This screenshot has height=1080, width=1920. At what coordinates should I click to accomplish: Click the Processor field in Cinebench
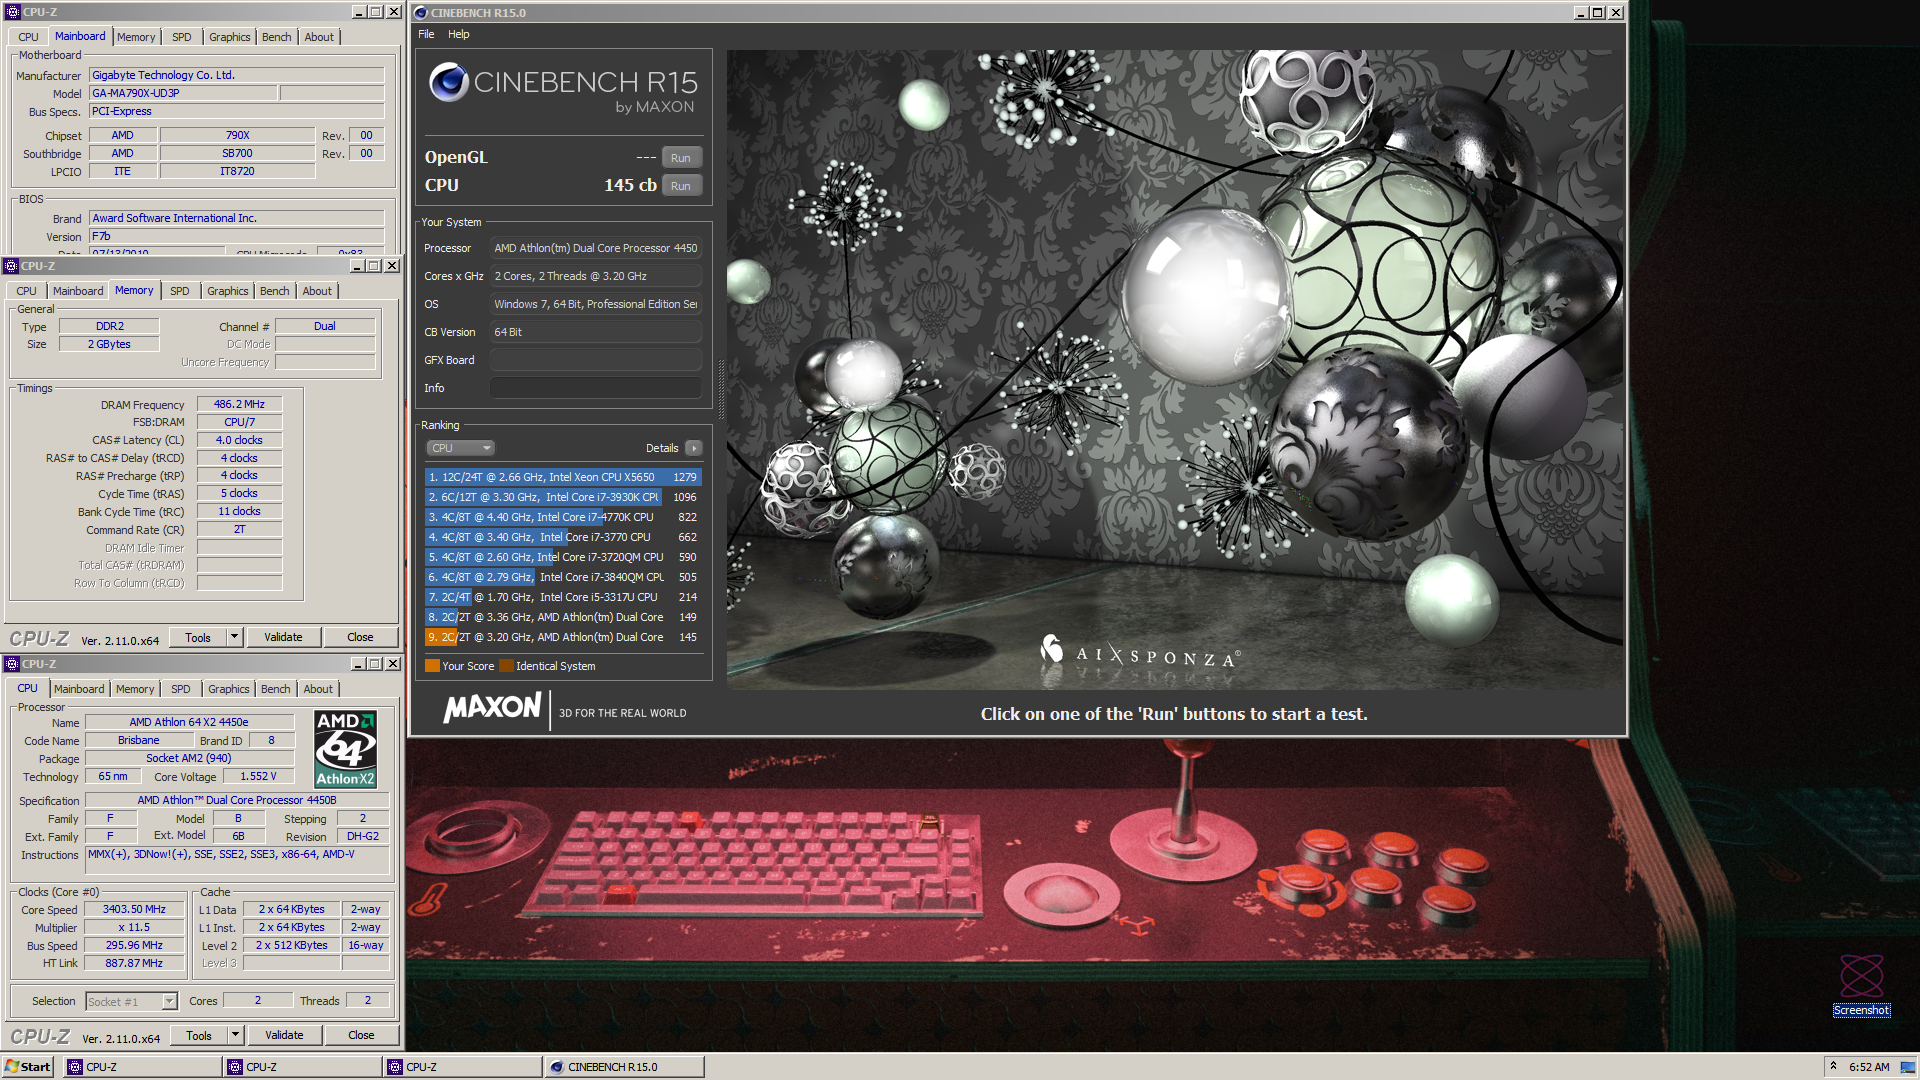click(x=596, y=248)
